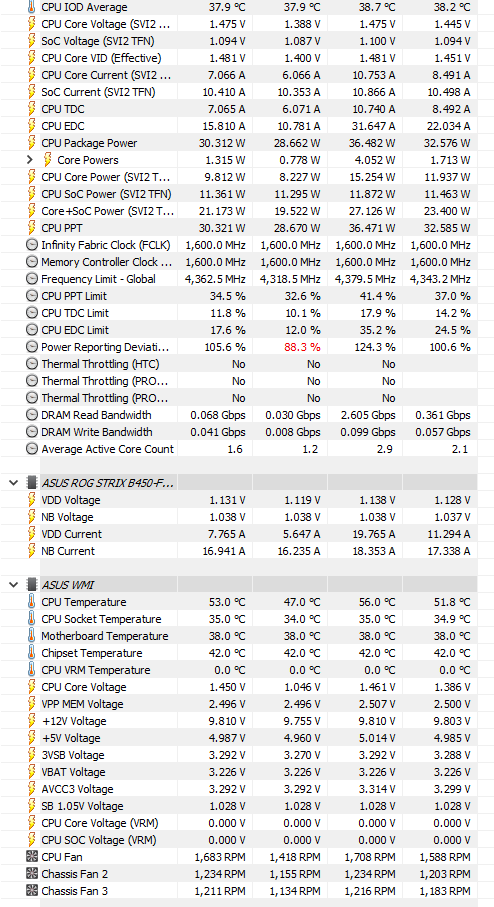Viewport: 494px width, 907px height.
Task: Click the chip icon beside ASUS WMI
Action: click(x=32, y=585)
